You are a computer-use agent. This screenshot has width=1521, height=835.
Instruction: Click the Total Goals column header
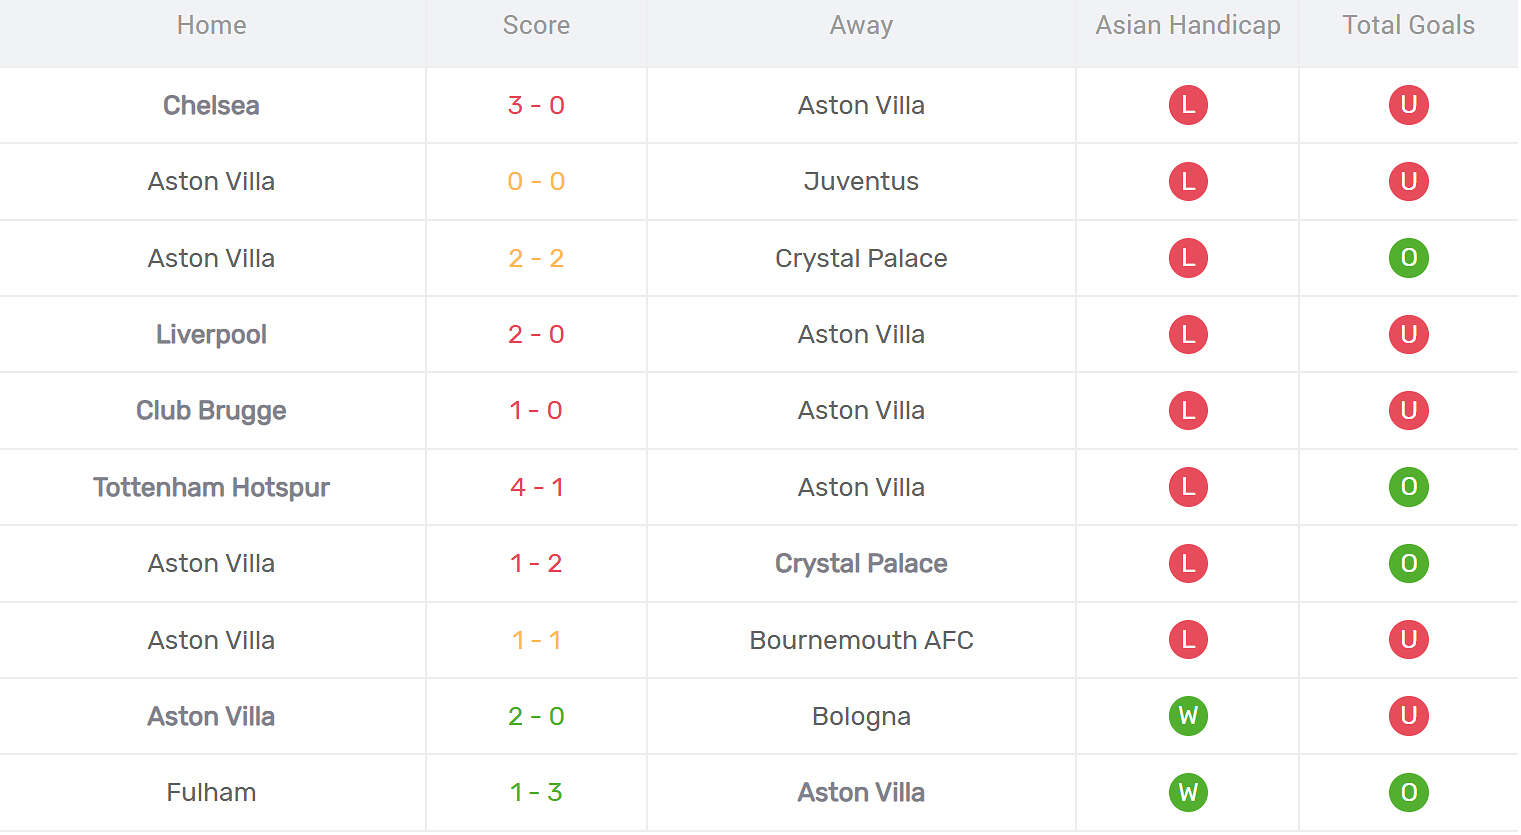point(1408,25)
